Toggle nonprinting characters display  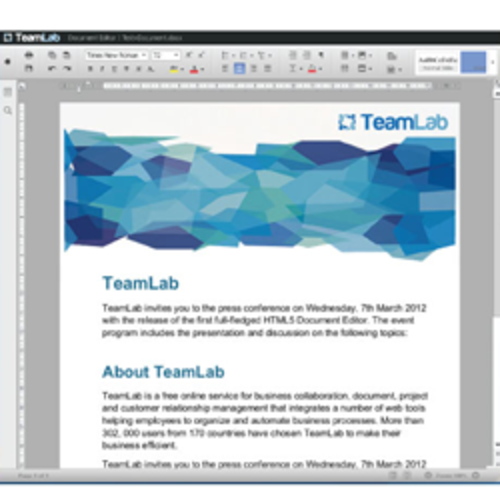click(x=321, y=55)
